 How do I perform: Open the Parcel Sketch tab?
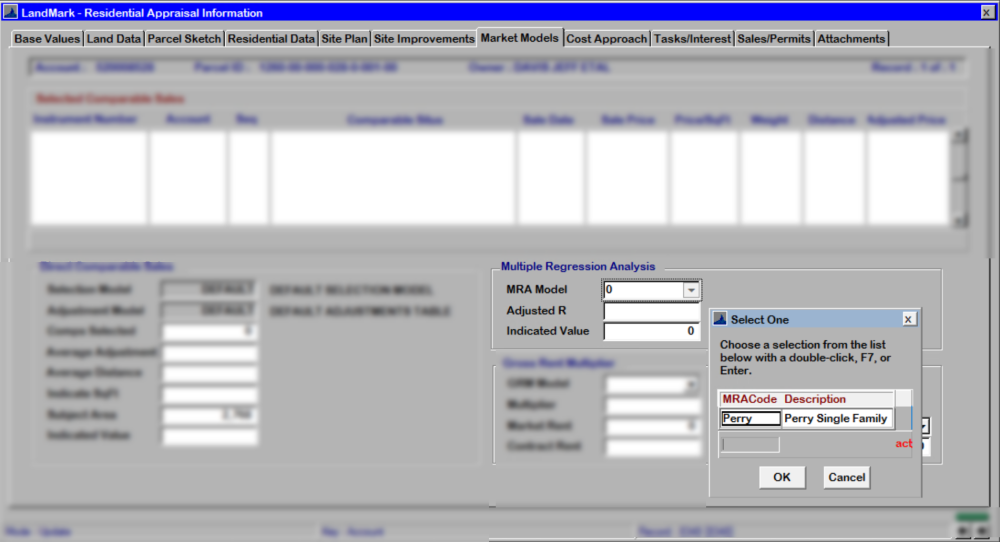tap(184, 39)
